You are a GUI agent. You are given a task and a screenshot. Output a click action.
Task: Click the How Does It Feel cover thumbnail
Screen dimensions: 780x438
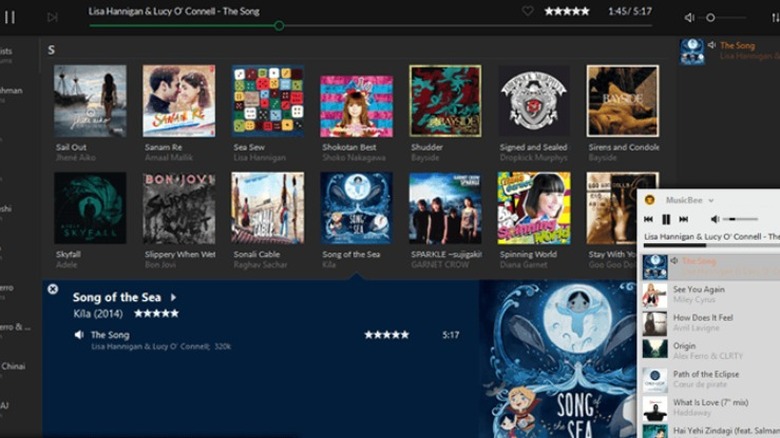point(655,324)
